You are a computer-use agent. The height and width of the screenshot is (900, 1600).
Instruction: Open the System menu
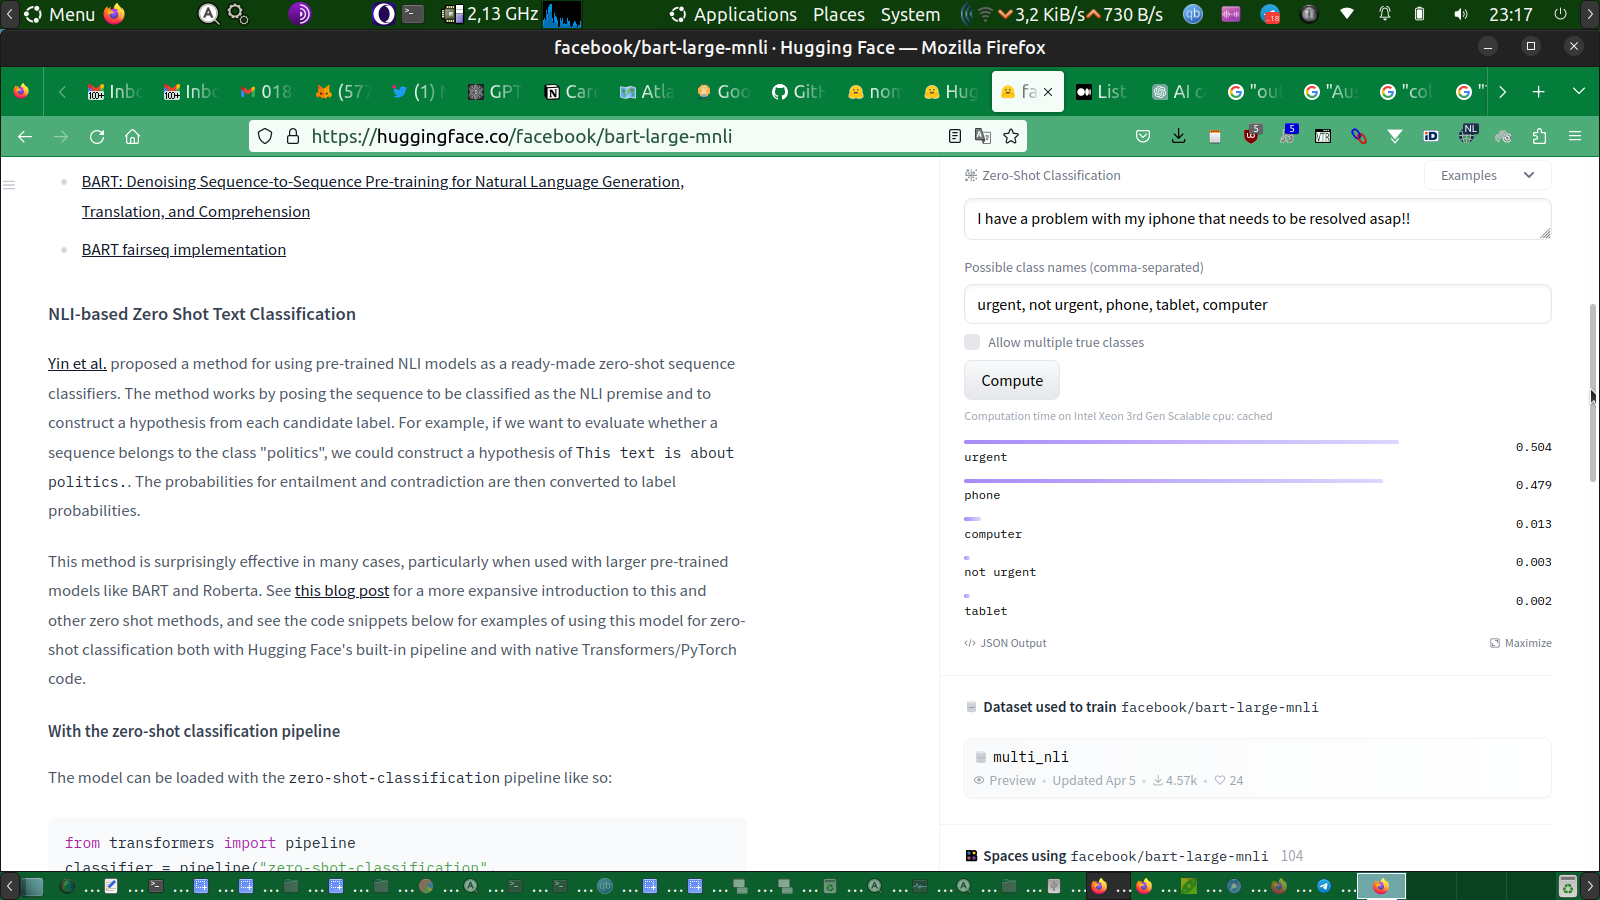point(910,14)
